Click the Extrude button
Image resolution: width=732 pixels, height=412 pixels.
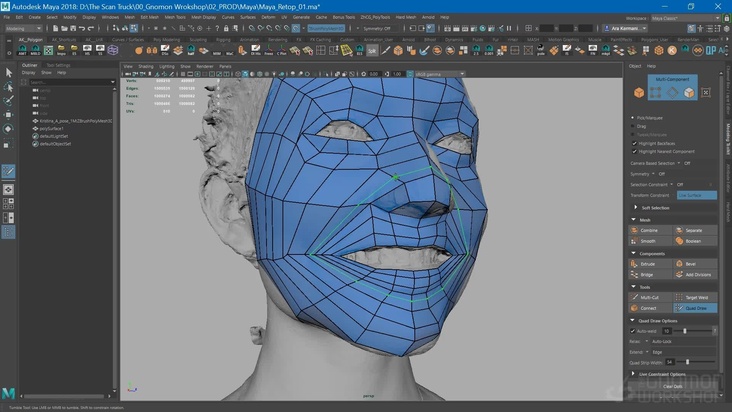click(x=650, y=264)
